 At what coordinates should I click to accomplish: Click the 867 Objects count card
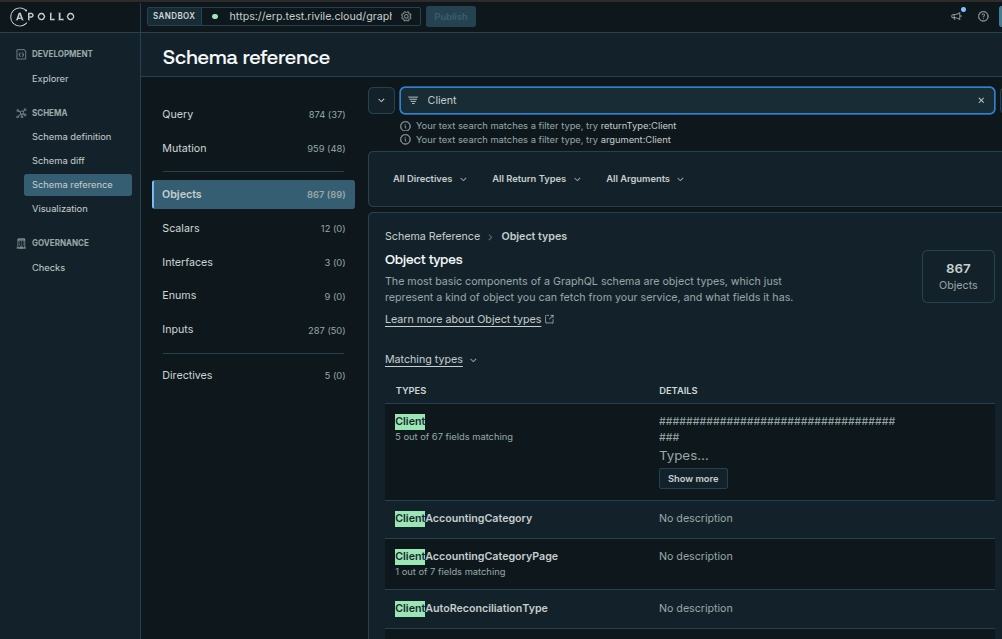958,276
